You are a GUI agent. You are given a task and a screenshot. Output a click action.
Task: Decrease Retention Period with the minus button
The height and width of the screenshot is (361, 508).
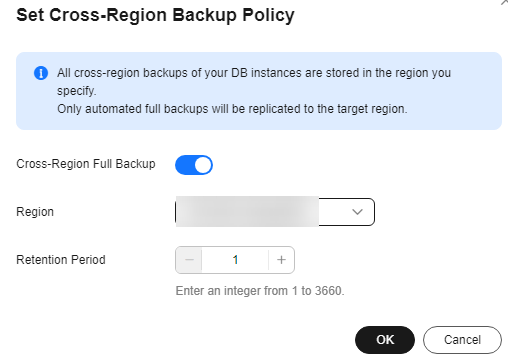coord(189,260)
